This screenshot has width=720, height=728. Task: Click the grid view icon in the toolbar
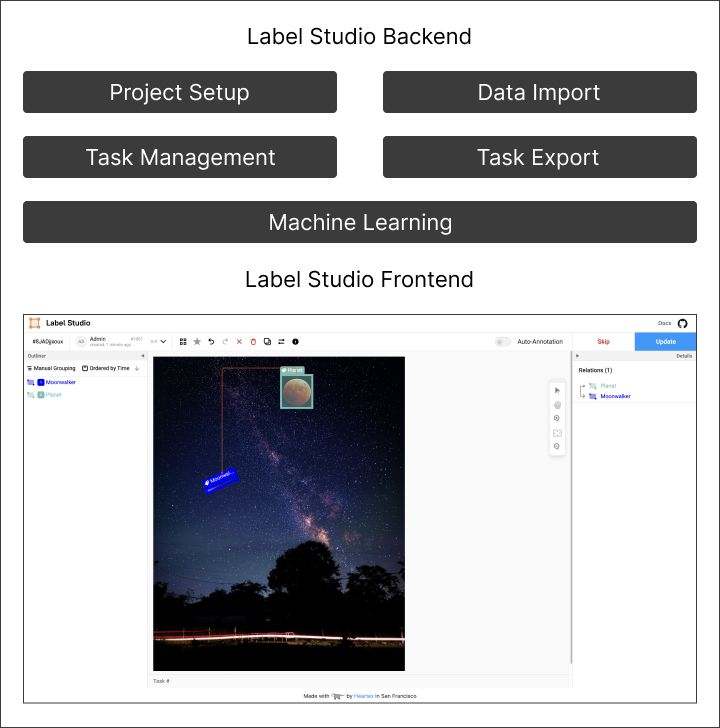[x=183, y=342]
